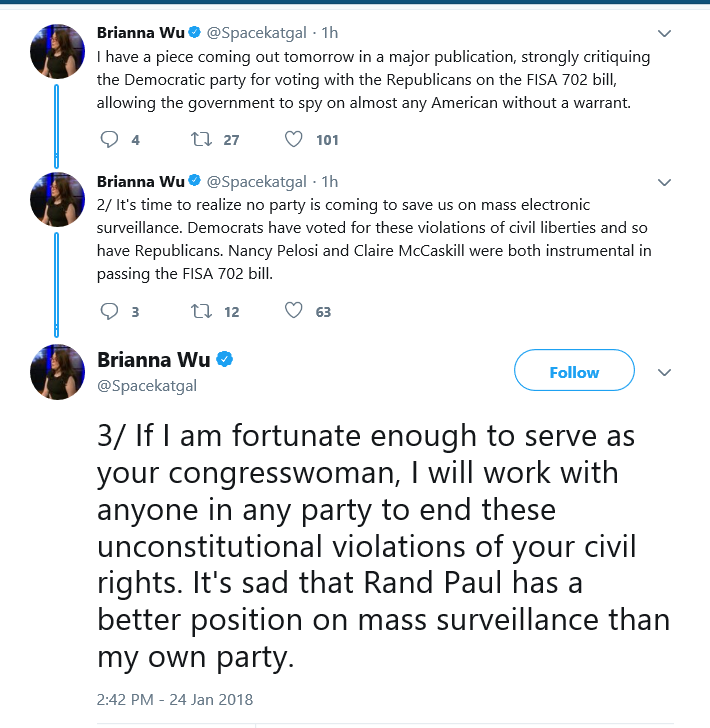
Task: Reply to the first FISA 702 tweet
Action: pos(110,139)
